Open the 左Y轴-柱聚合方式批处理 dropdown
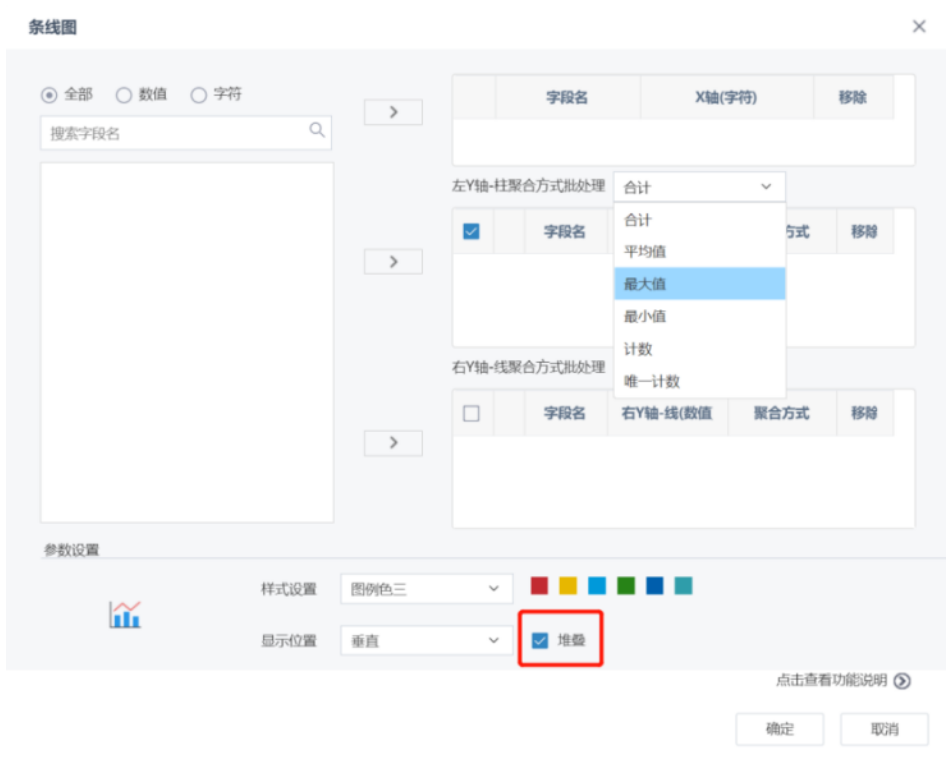Screen dimensions: 948x765 pyautogui.click(x=700, y=186)
